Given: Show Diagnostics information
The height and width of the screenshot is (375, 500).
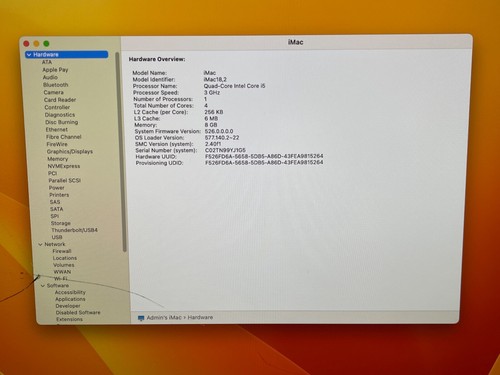Looking at the screenshot, I should (60, 115).
